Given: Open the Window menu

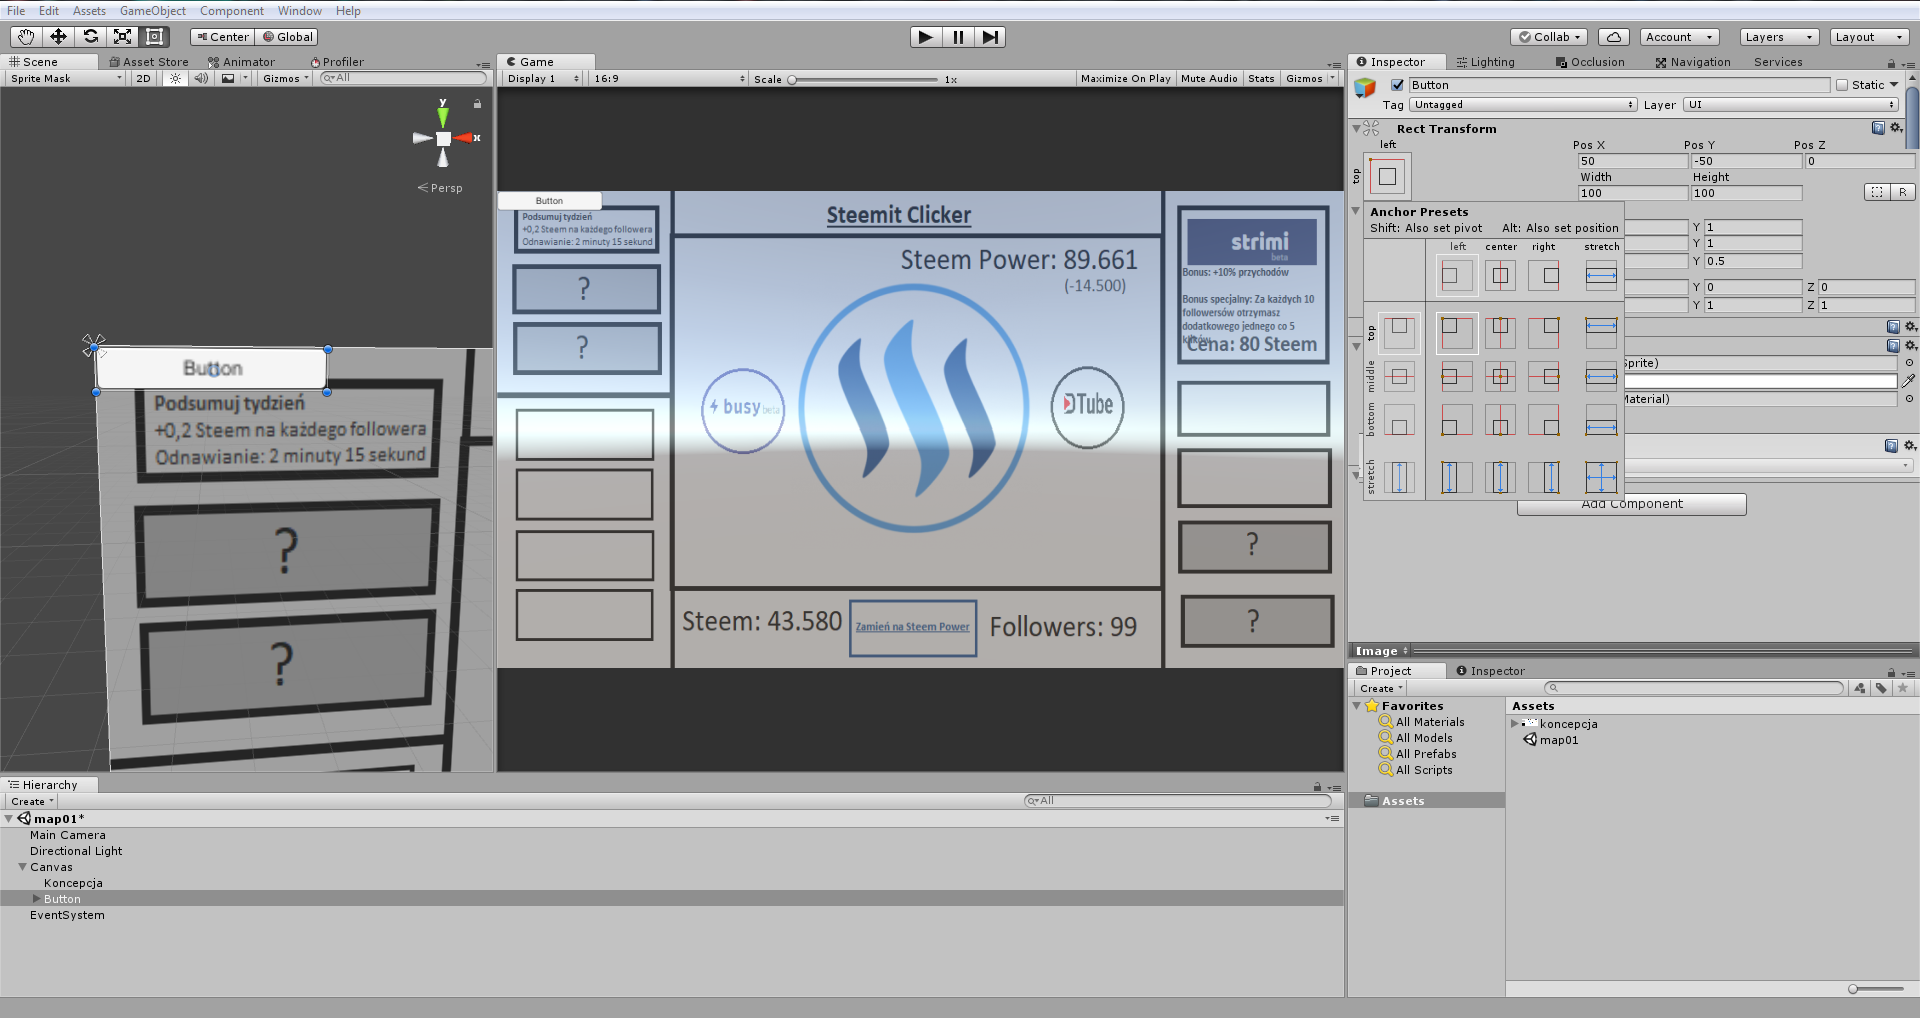Looking at the screenshot, I should tap(300, 11).
